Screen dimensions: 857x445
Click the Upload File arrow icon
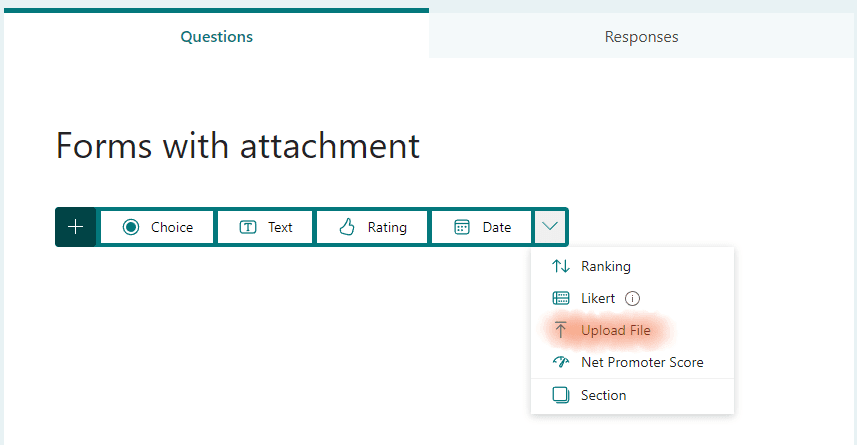[x=561, y=330]
